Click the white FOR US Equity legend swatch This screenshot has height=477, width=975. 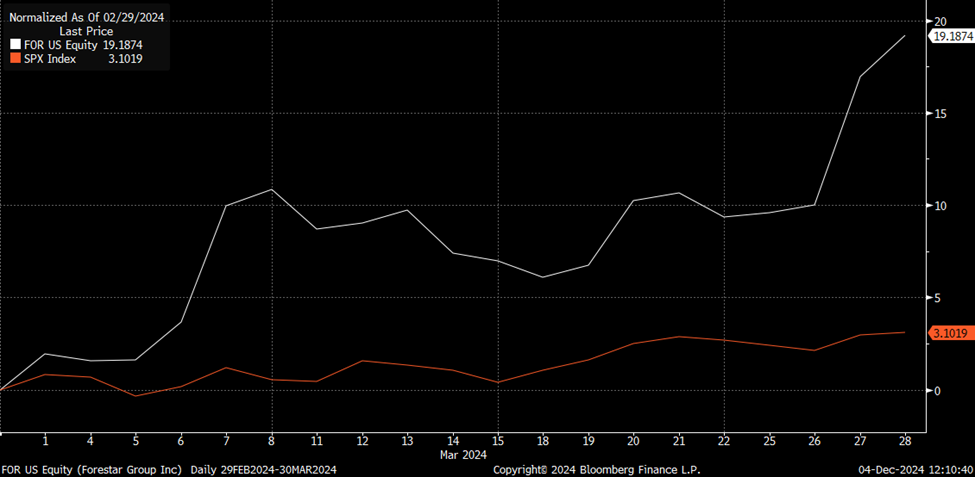click(x=15, y=45)
